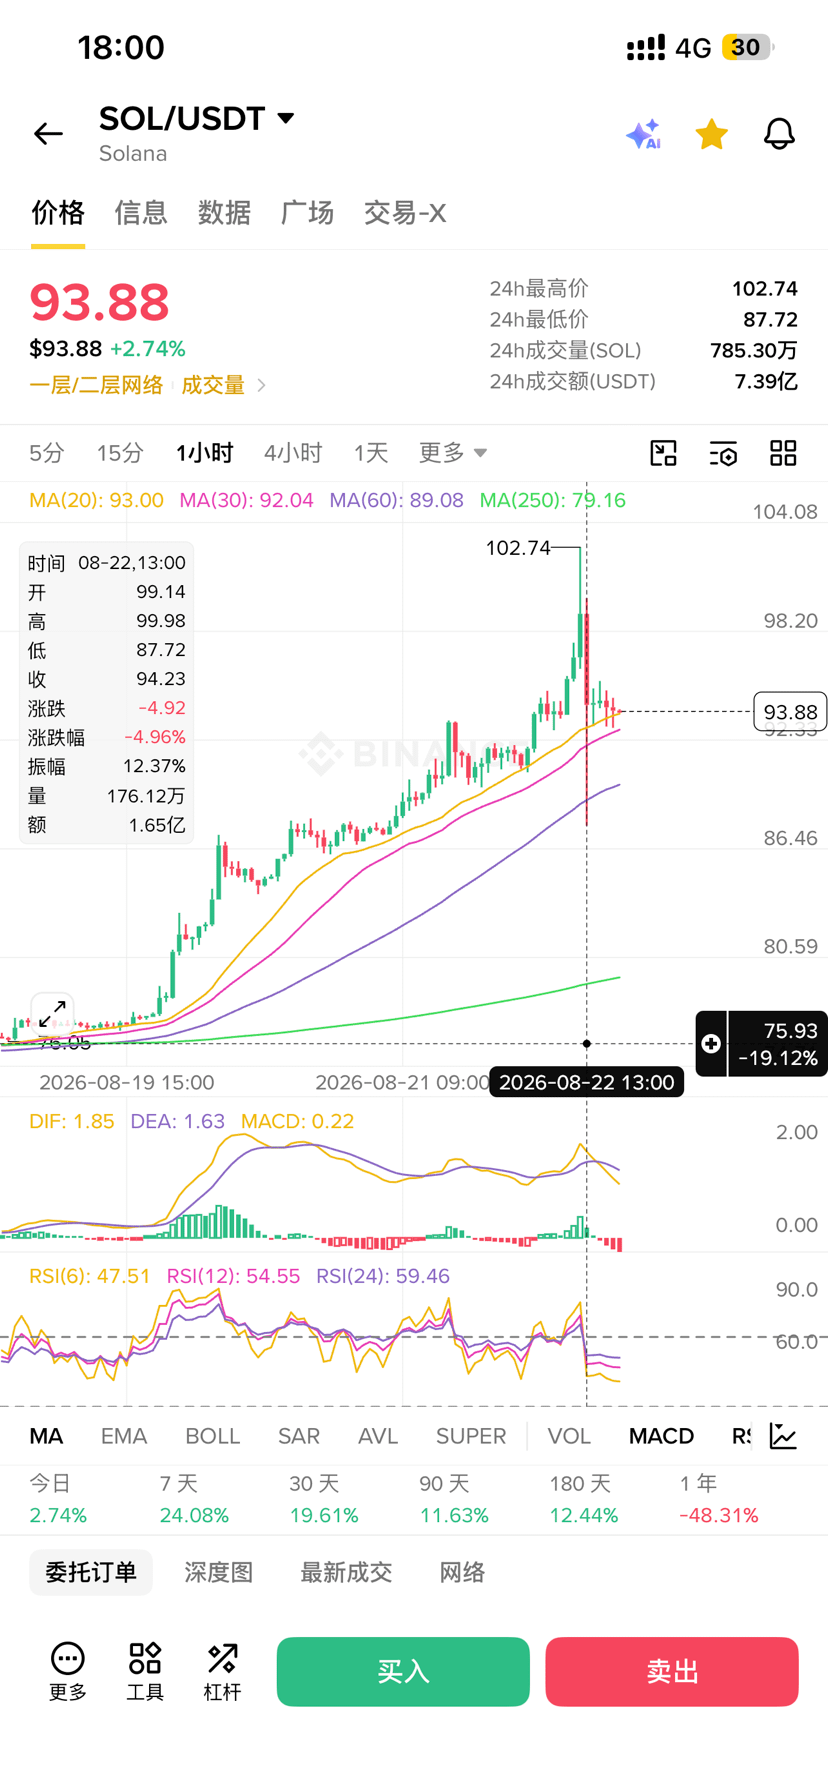The width and height of the screenshot is (828, 1792).
Task: Tap the RSI(6) legend value
Action: (x=89, y=1276)
